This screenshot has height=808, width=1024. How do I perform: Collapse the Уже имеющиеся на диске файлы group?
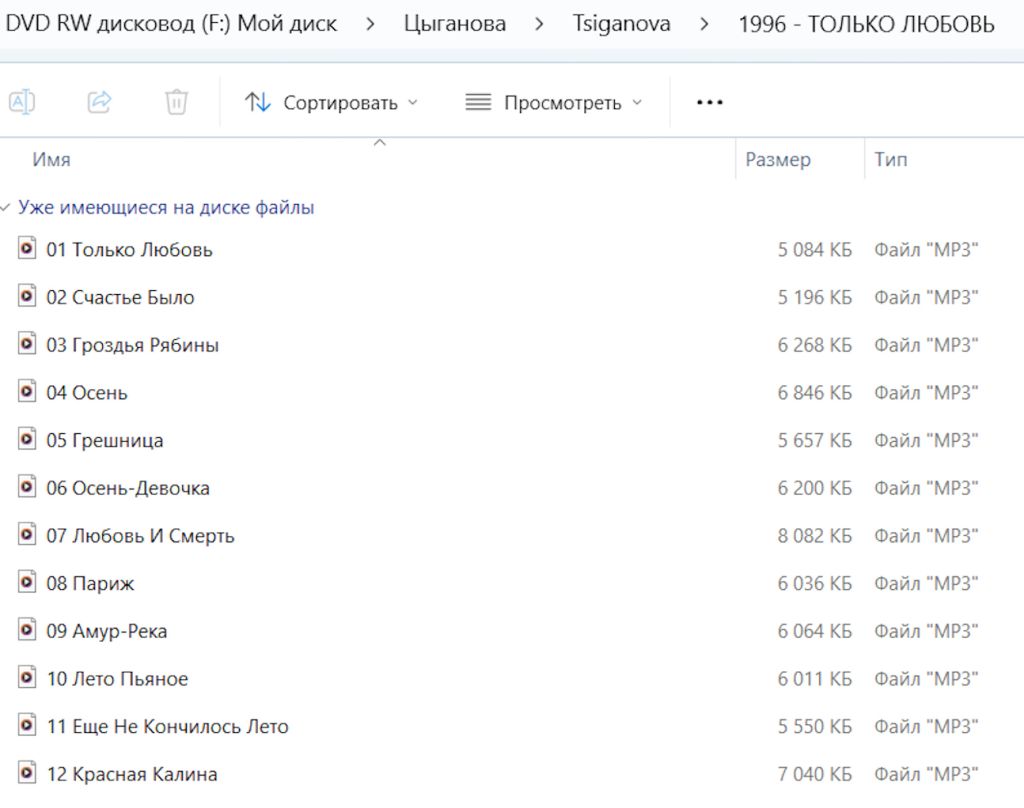click(6, 208)
